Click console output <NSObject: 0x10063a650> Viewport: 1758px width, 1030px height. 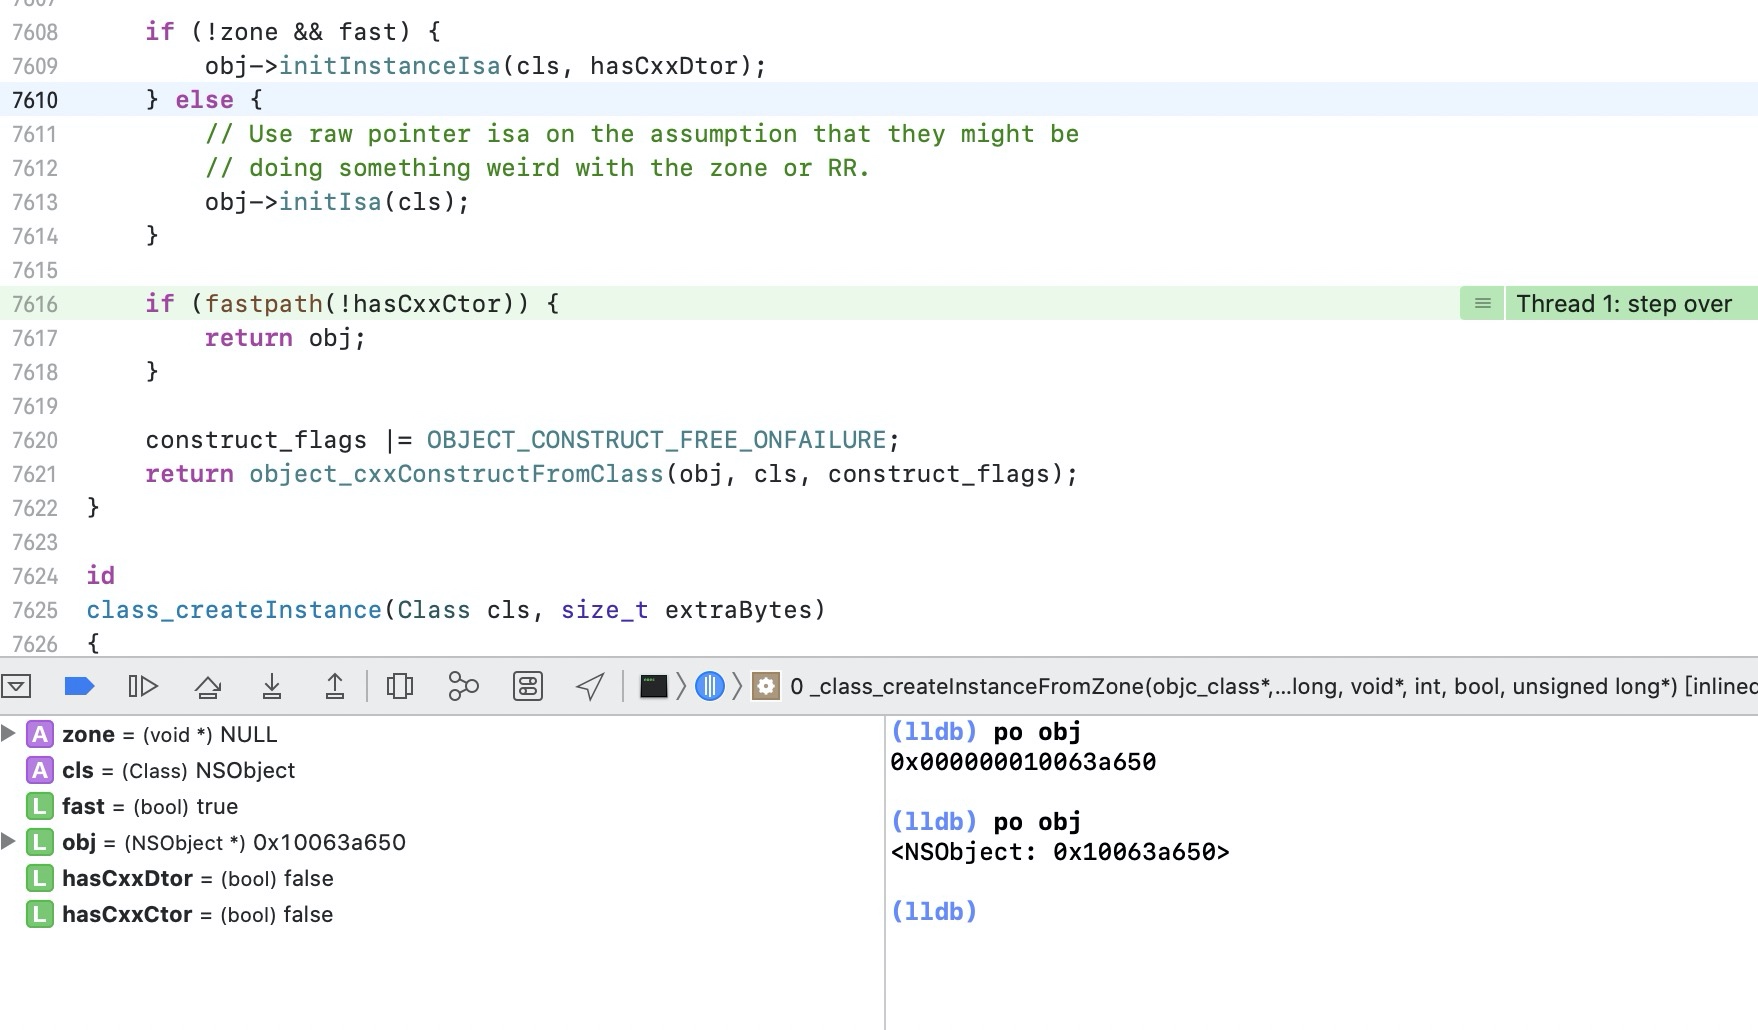(x=1060, y=852)
